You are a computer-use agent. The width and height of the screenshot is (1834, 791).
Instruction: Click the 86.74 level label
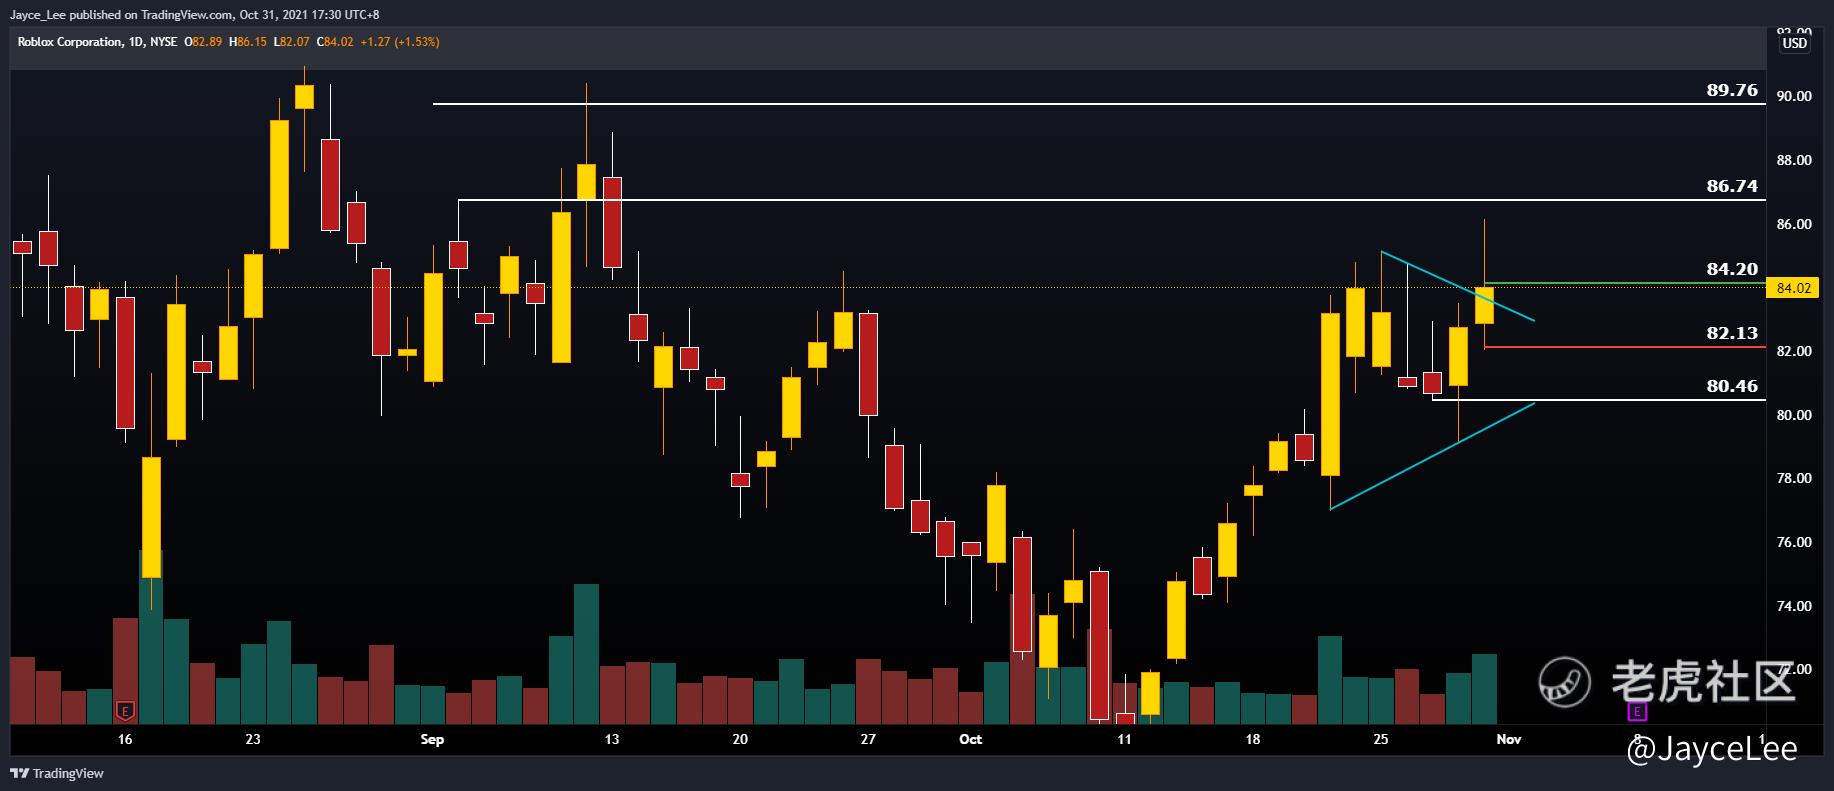tap(1732, 186)
